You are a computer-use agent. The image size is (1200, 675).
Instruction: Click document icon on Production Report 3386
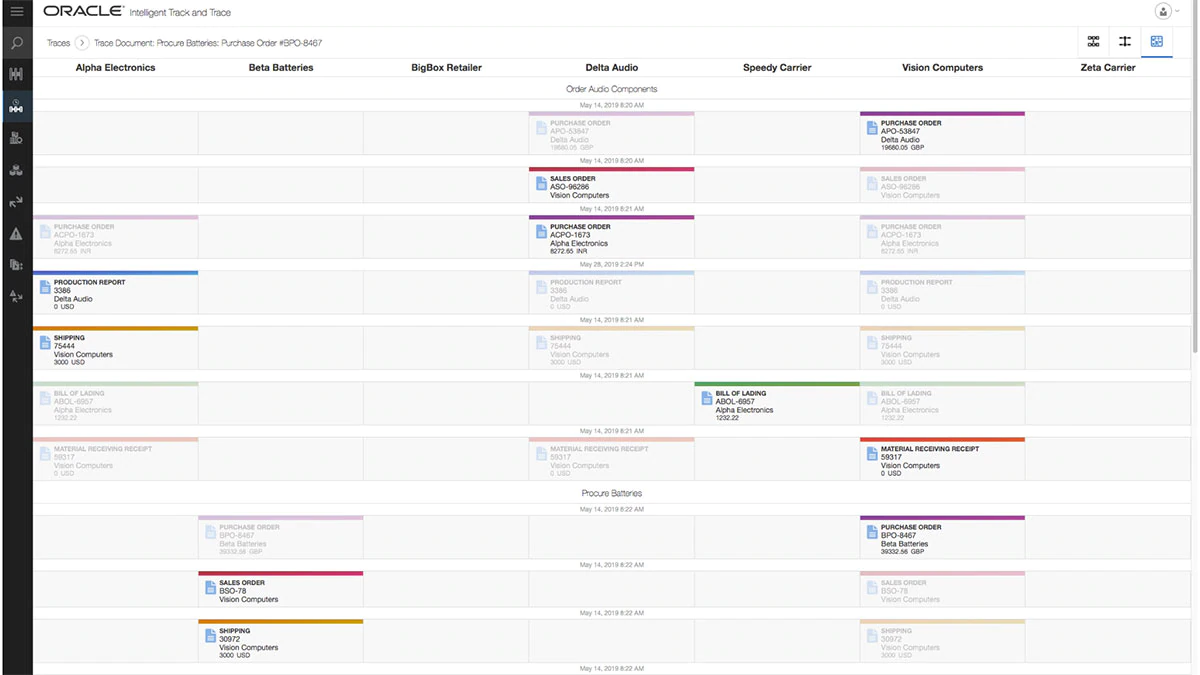tap(44, 287)
